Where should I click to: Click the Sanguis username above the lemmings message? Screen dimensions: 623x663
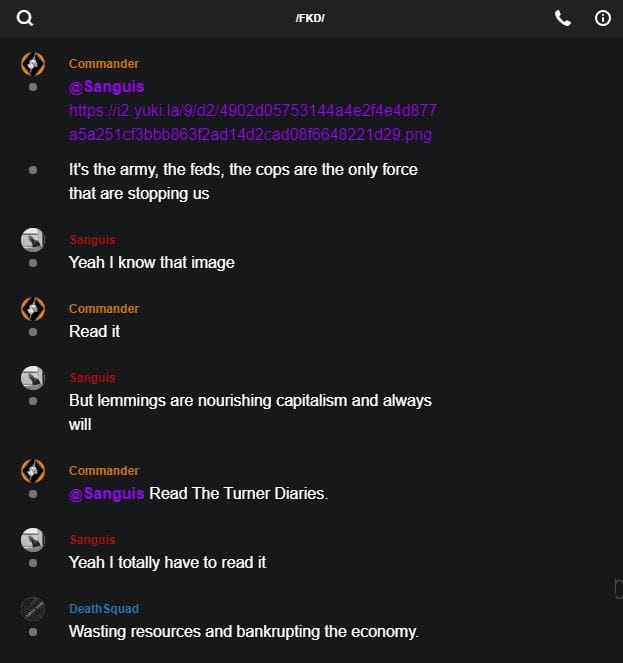click(x=92, y=378)
